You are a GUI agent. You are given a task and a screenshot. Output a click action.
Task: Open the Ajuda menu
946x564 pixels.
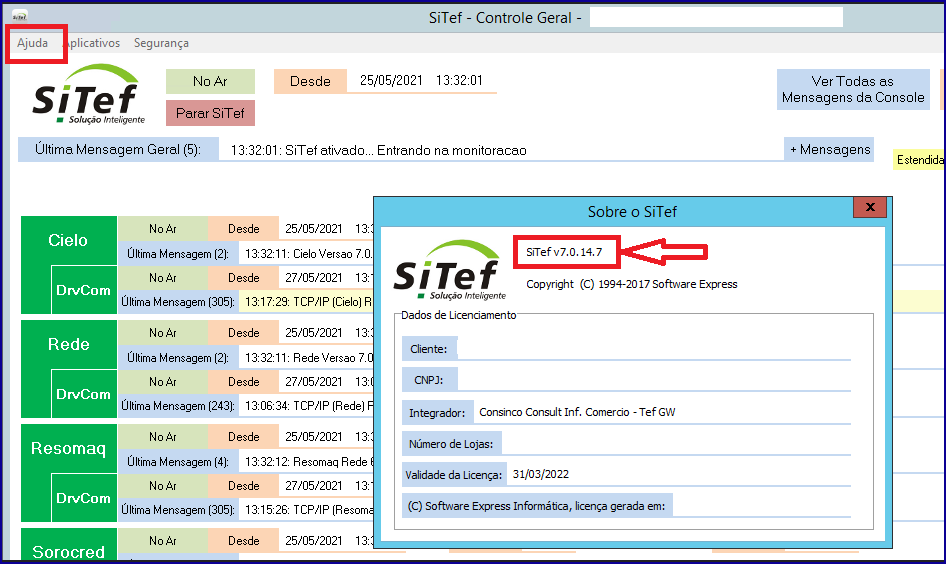(33, 43)
